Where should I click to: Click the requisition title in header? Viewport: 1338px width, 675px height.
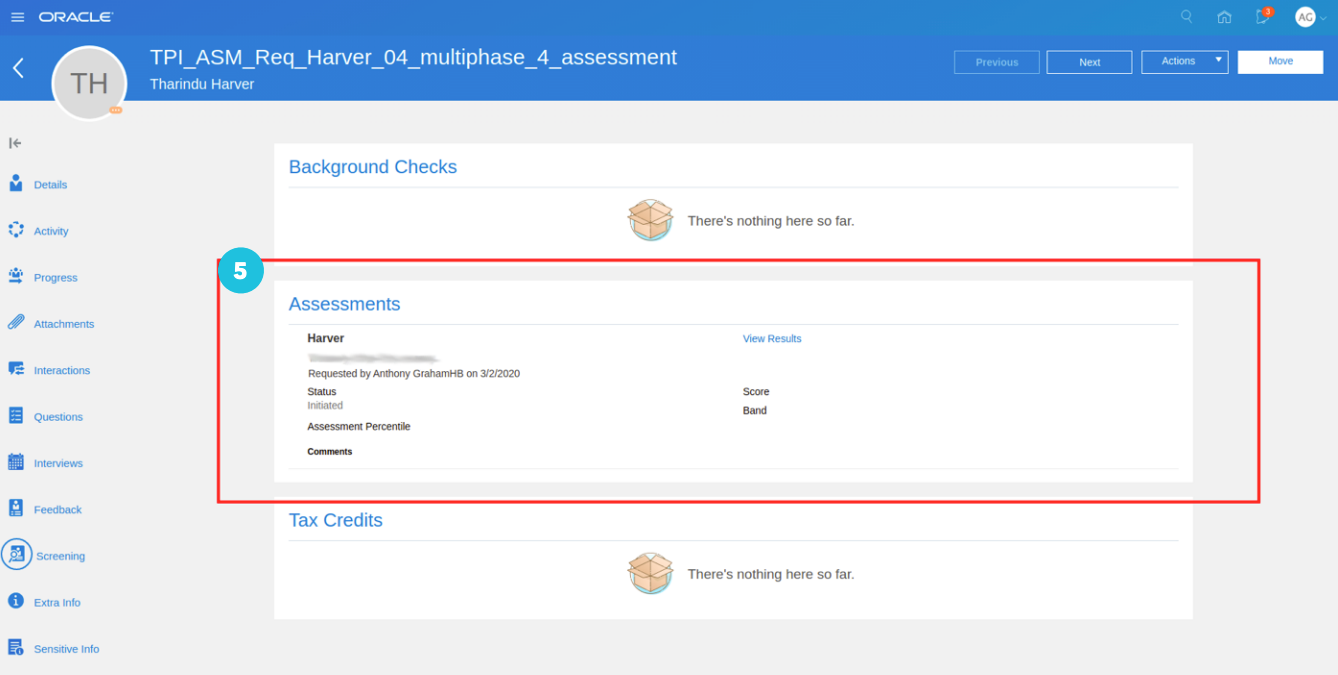click(413, 58)
